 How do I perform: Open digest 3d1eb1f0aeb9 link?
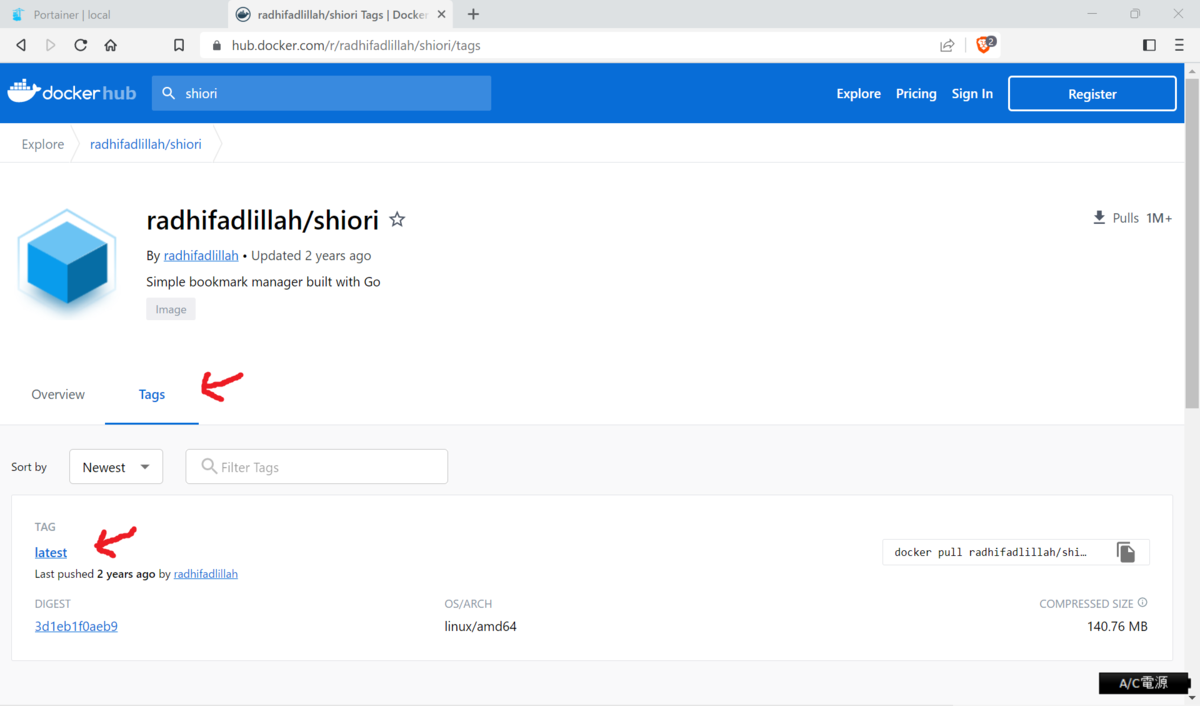(76, 626)
